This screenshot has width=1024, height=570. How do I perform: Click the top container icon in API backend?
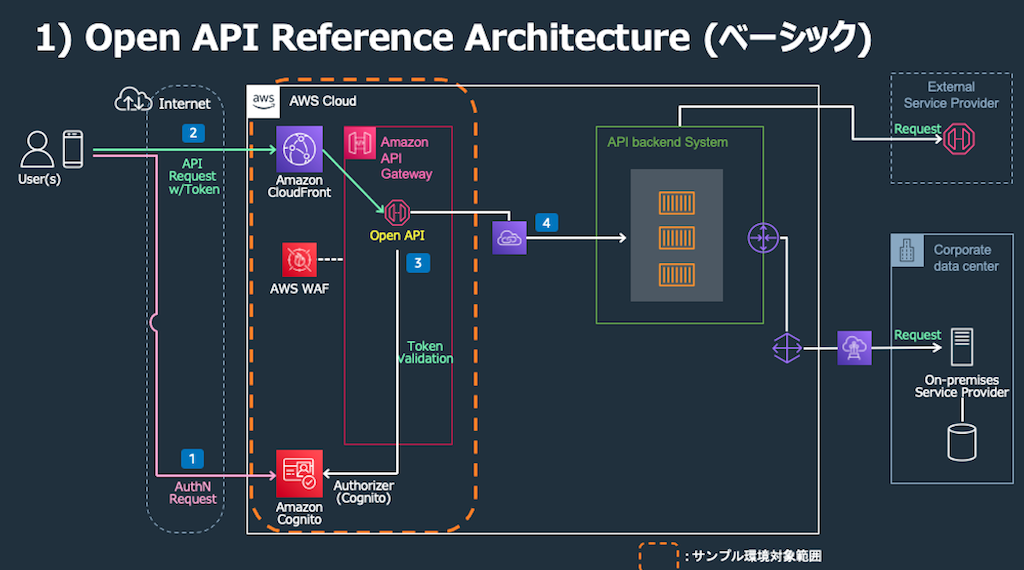click(x=677, y=203)
